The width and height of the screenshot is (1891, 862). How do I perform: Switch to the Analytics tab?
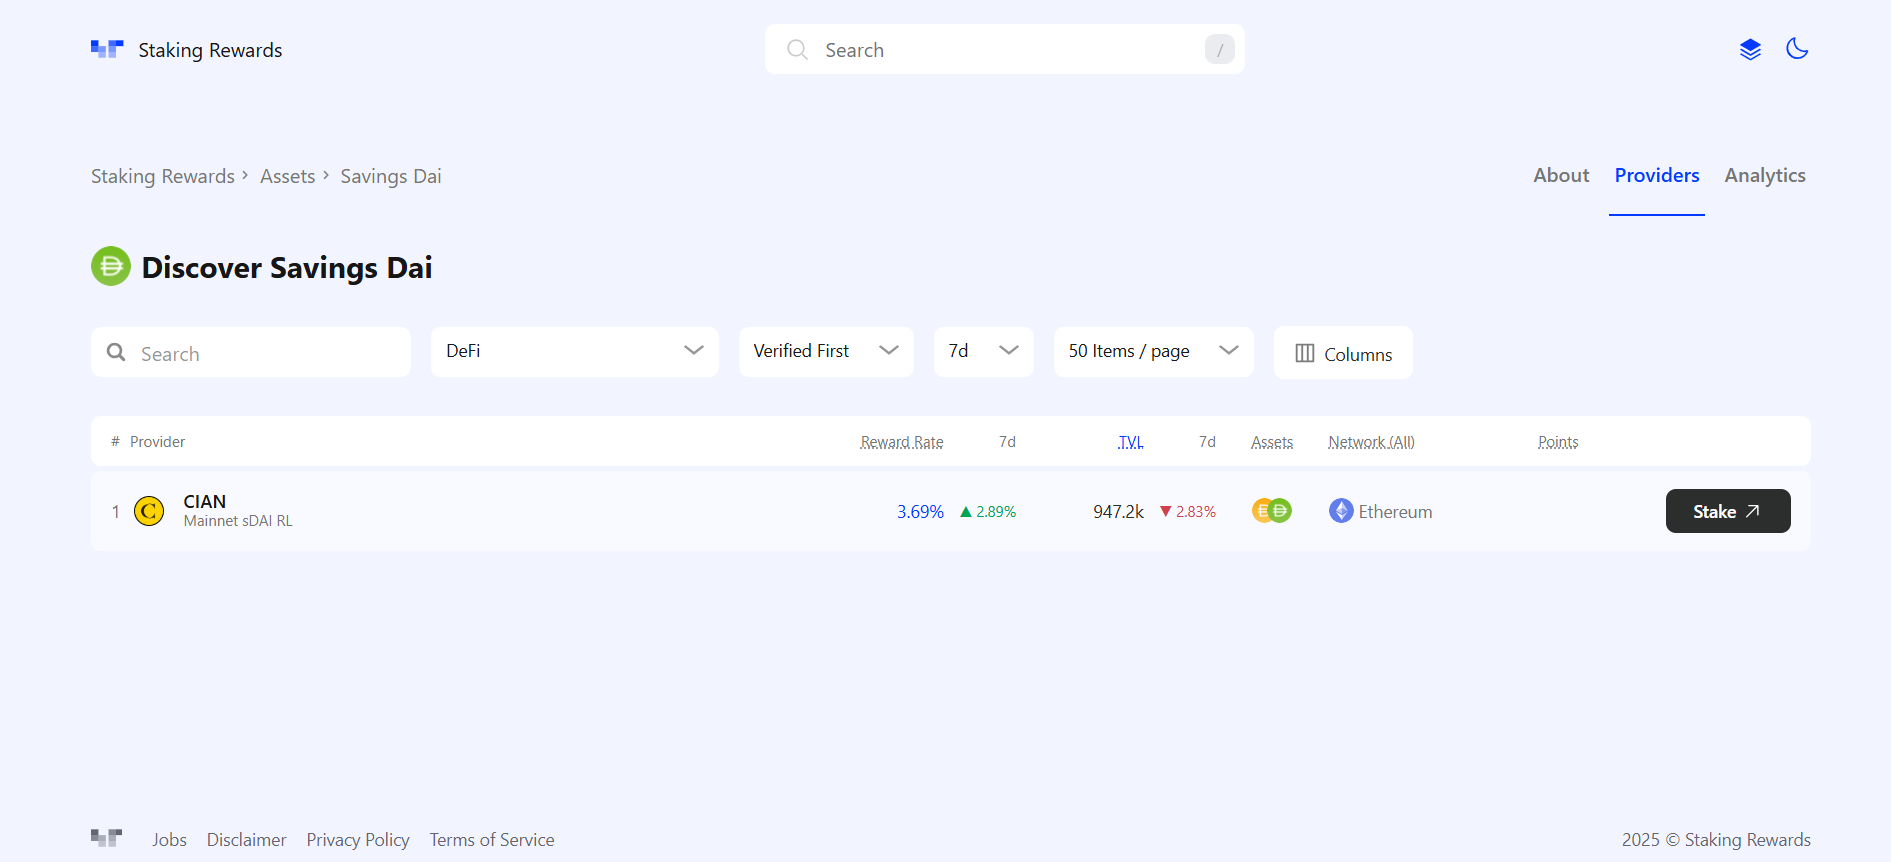(1764, 176)
